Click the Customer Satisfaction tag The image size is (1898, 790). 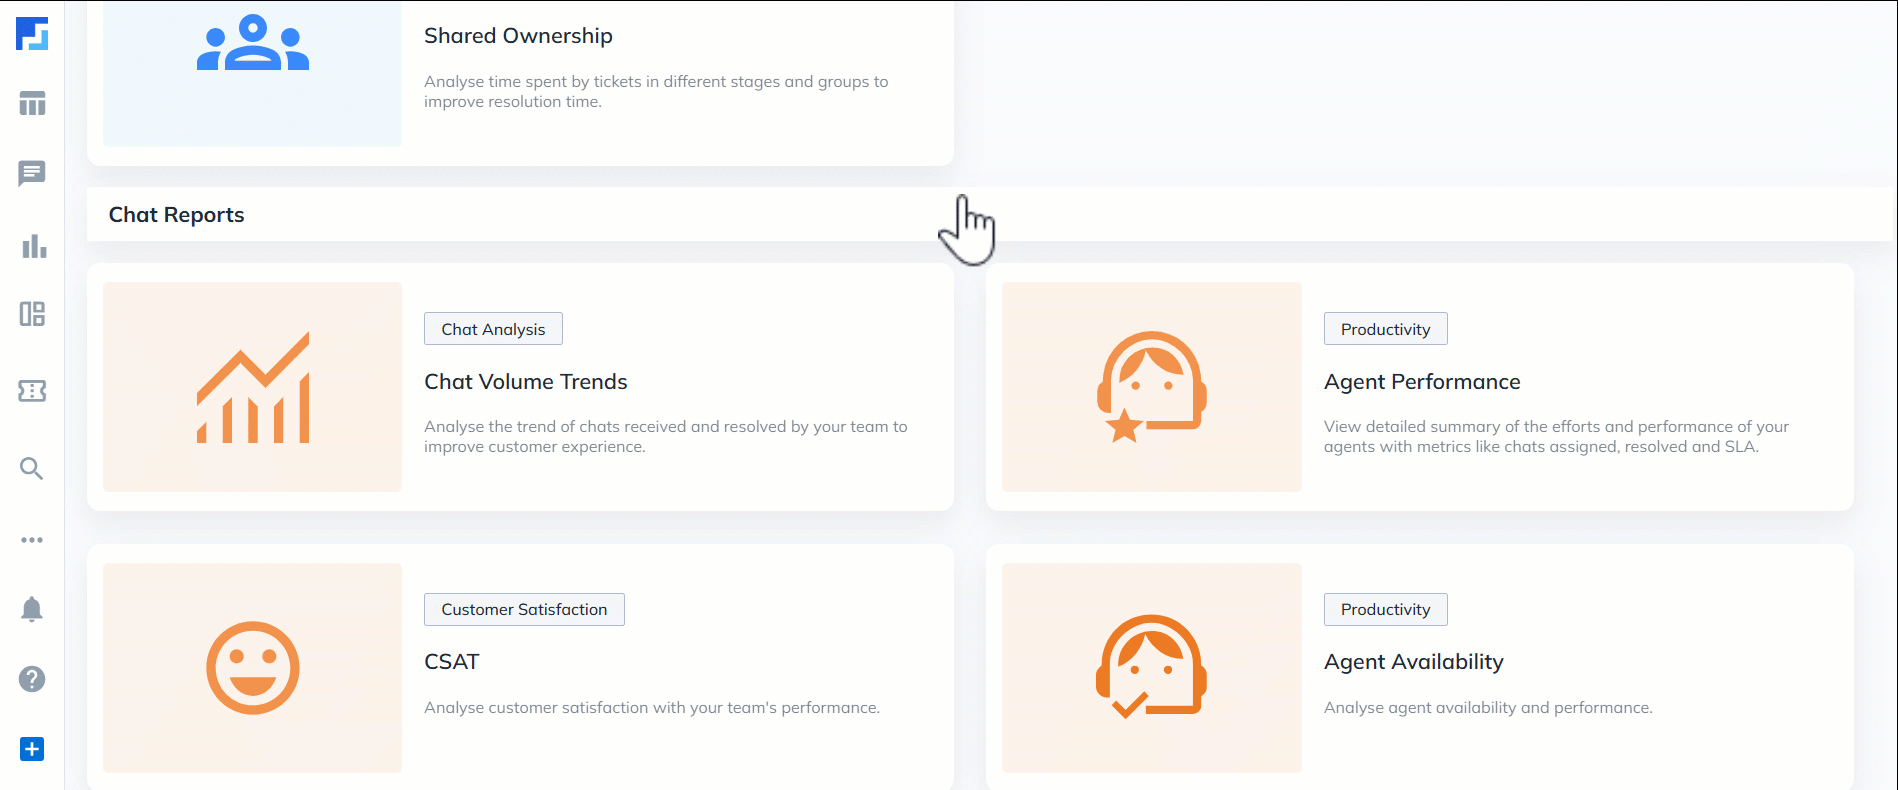click(x=524, y=609)
